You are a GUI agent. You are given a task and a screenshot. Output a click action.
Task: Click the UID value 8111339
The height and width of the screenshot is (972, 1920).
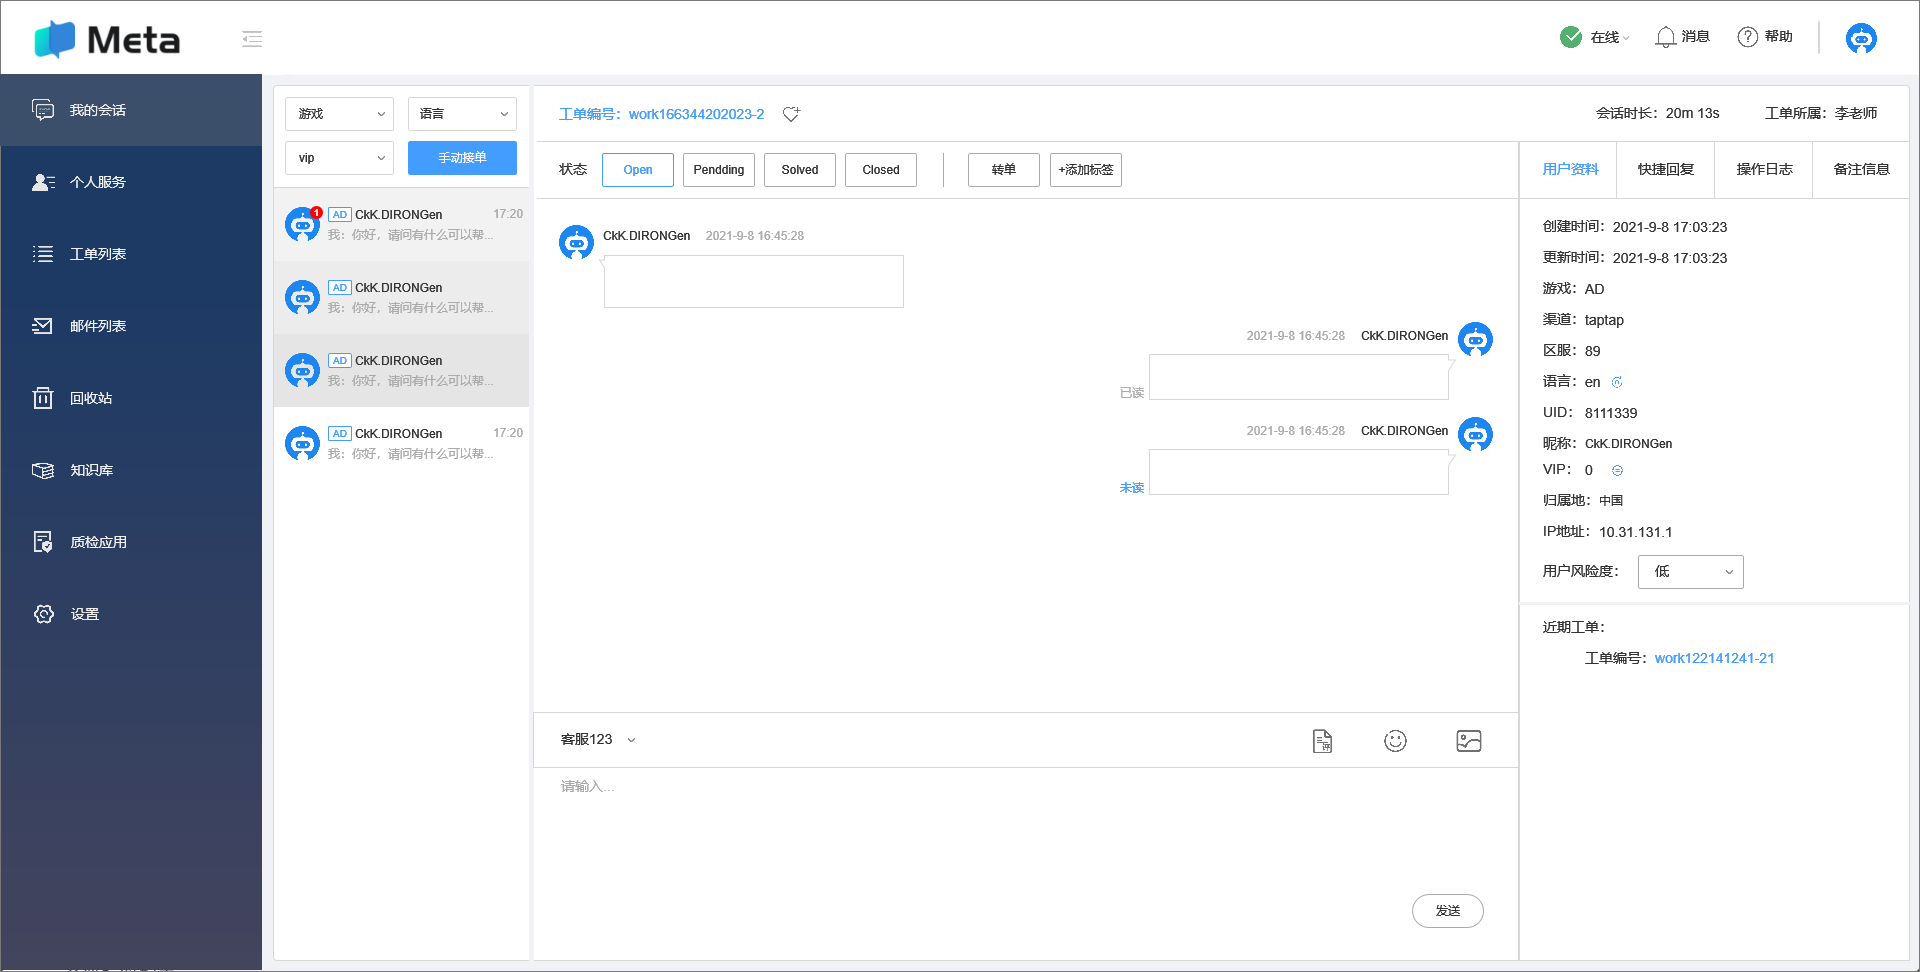point(1611,413)
